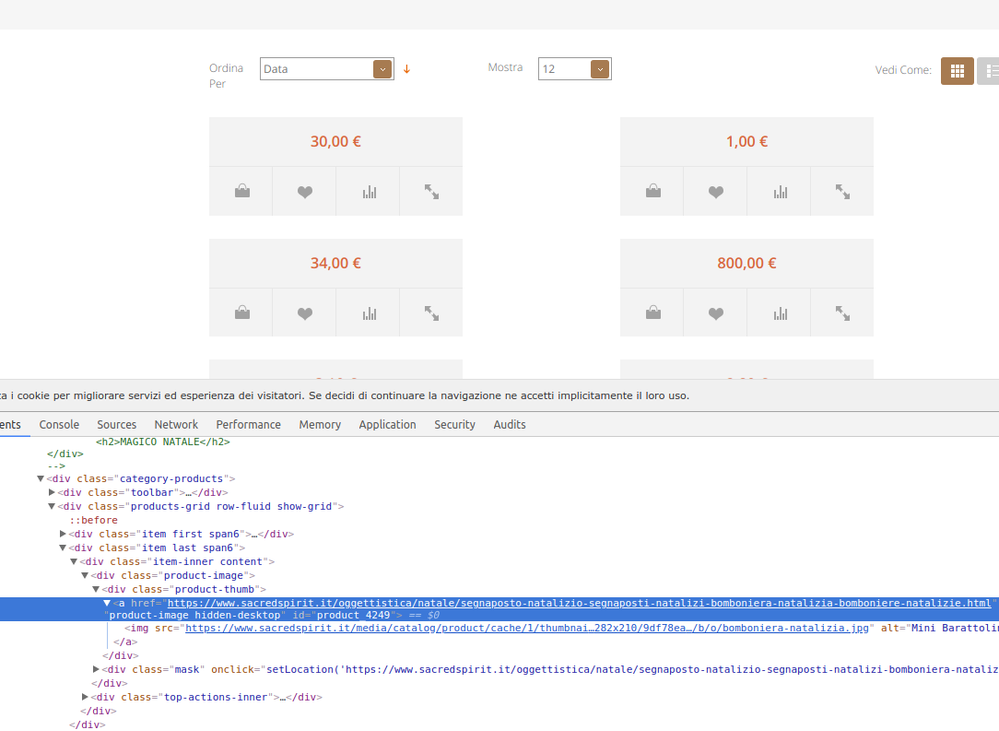This screenshot has height=731, width=999.
Task: Click heart icon under 34,00 € product
Action: pyautogui.click(x=305, y=313)
